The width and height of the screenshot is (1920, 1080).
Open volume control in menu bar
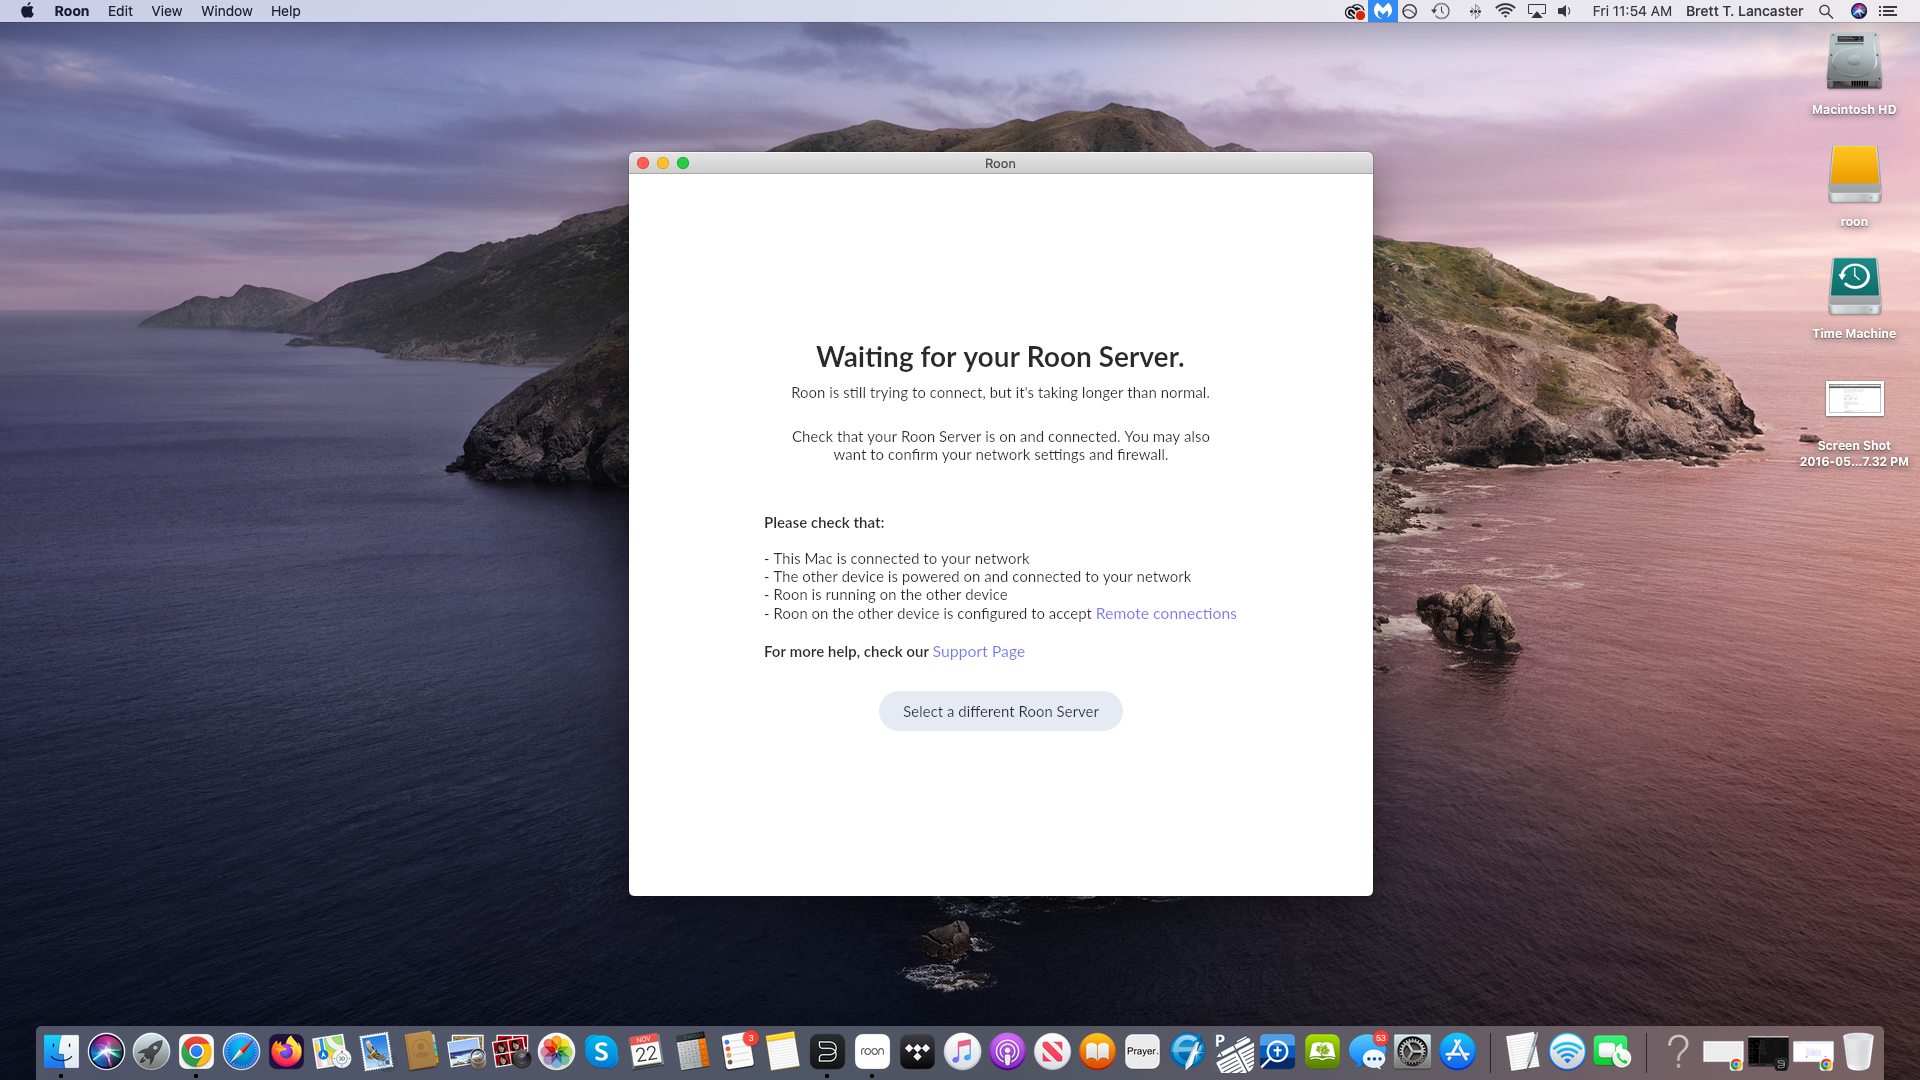tap(1565, 11)
